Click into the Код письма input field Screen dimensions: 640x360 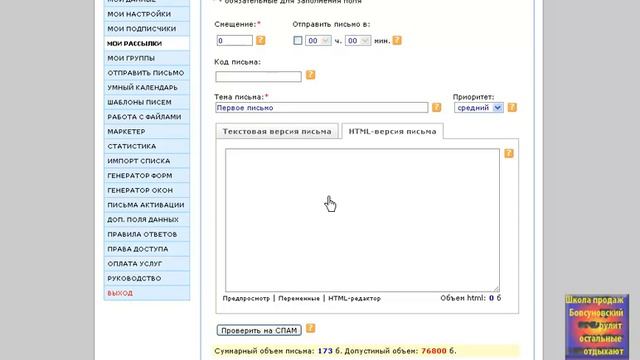pos(258,76)
